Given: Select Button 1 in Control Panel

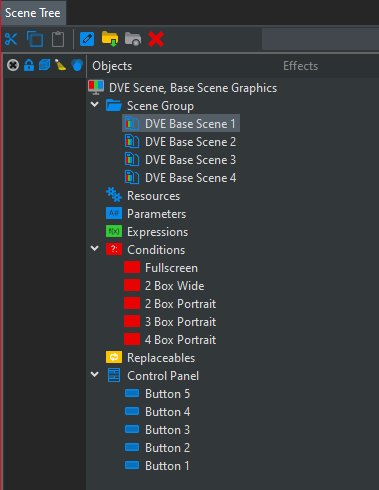Looking at the screenshot, I should click(x=167, y=466).
